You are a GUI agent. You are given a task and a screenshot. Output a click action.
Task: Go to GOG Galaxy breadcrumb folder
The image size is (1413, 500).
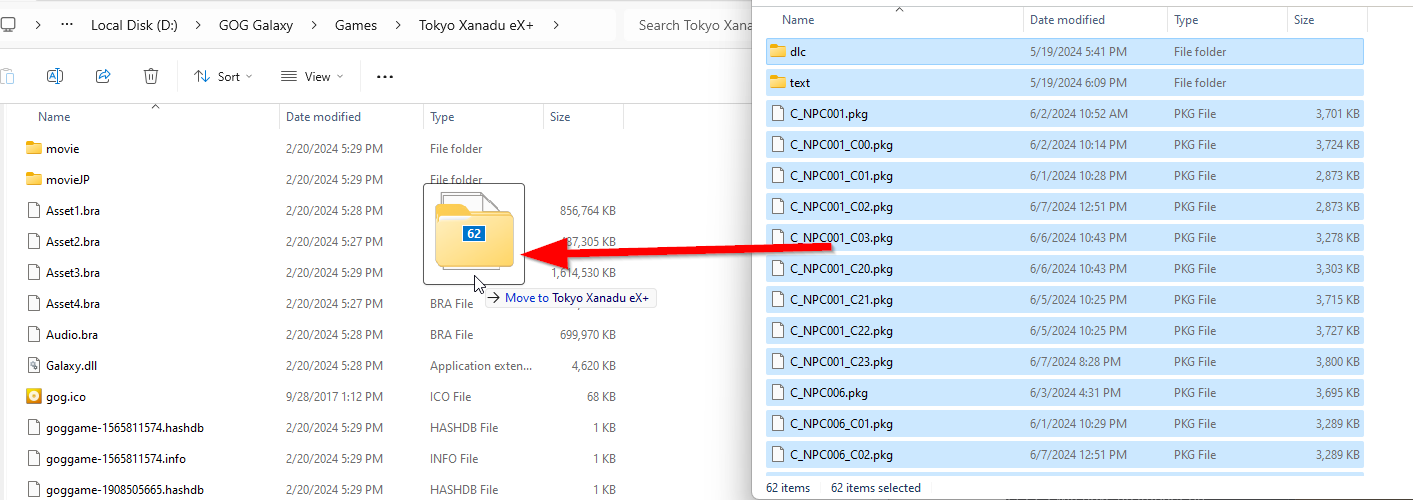click(256, 25)
